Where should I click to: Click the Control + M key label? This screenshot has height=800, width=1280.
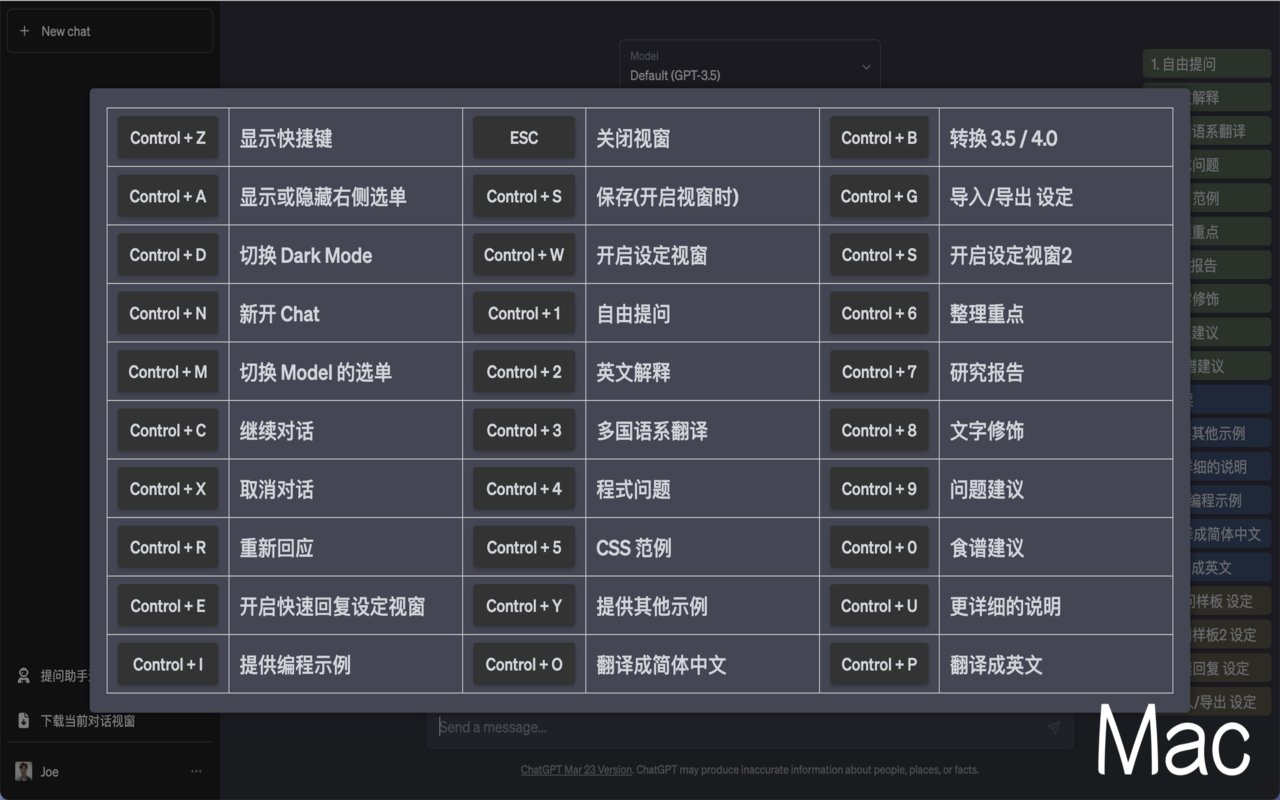pos(168,372)
